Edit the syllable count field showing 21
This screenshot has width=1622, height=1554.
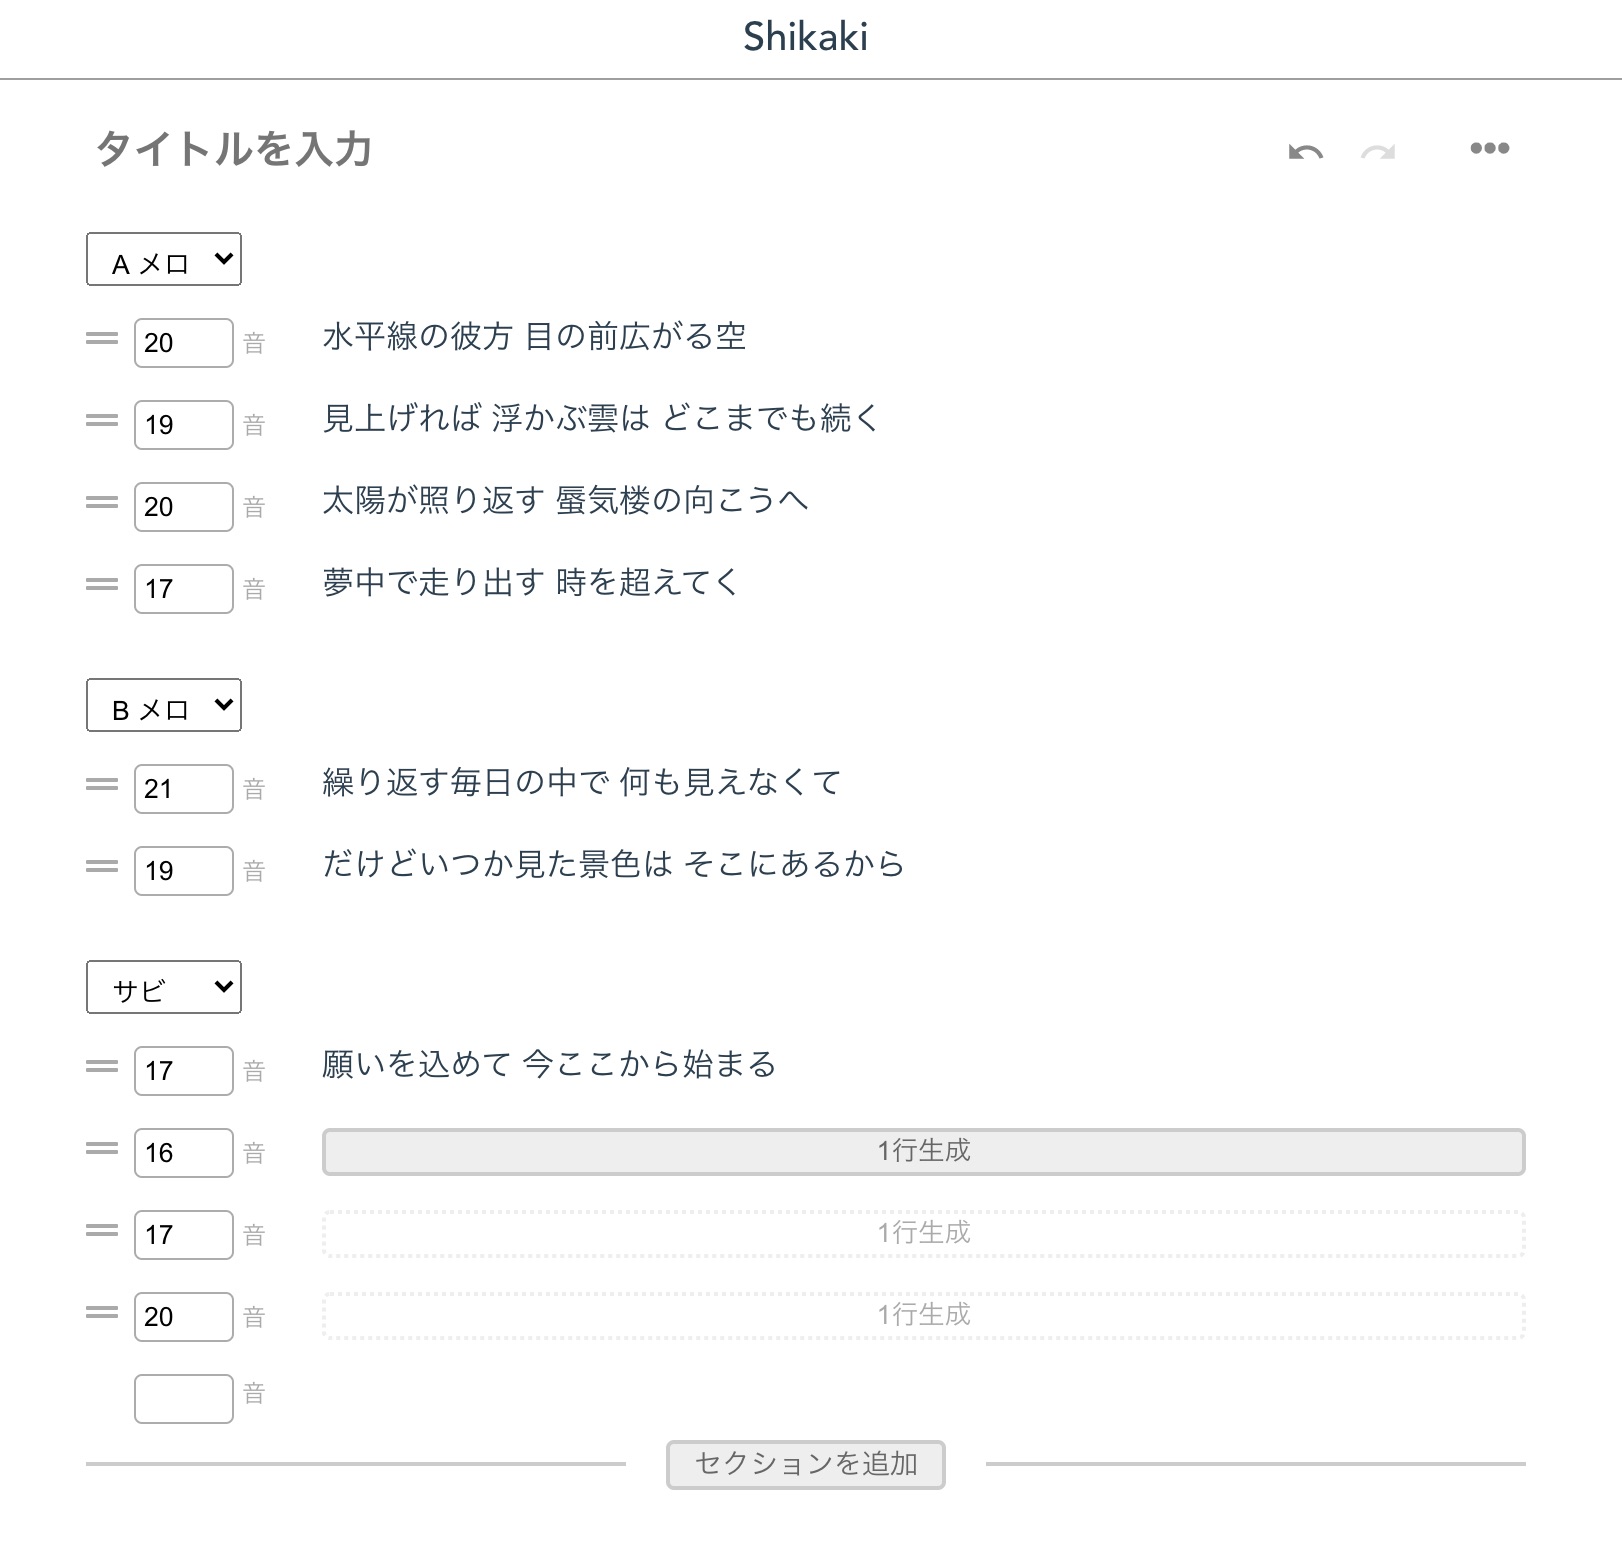coord(183,788)
